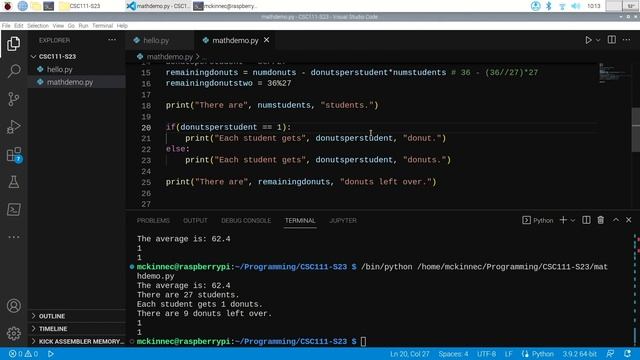Click mathdemo.py in the breadcrumb
Viewport: 640px width, 360px height.
(x=169, y=56)
